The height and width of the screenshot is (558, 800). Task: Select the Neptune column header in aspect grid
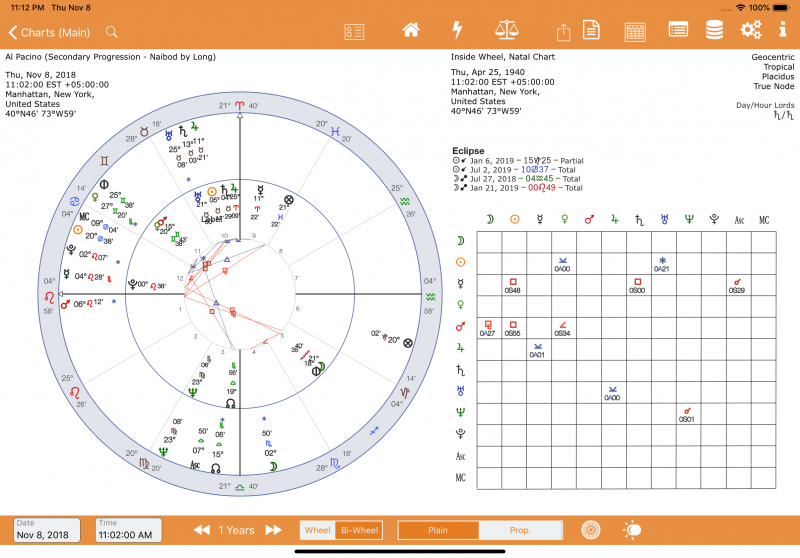pyautogui.click(x=689, y=219)
